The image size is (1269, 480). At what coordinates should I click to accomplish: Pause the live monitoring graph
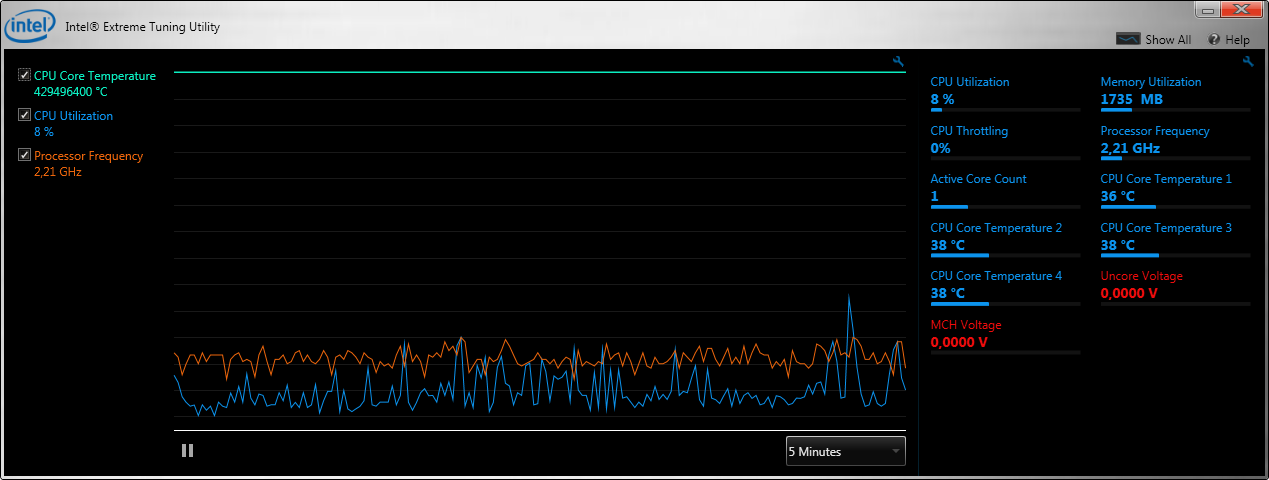click(187, 451)
